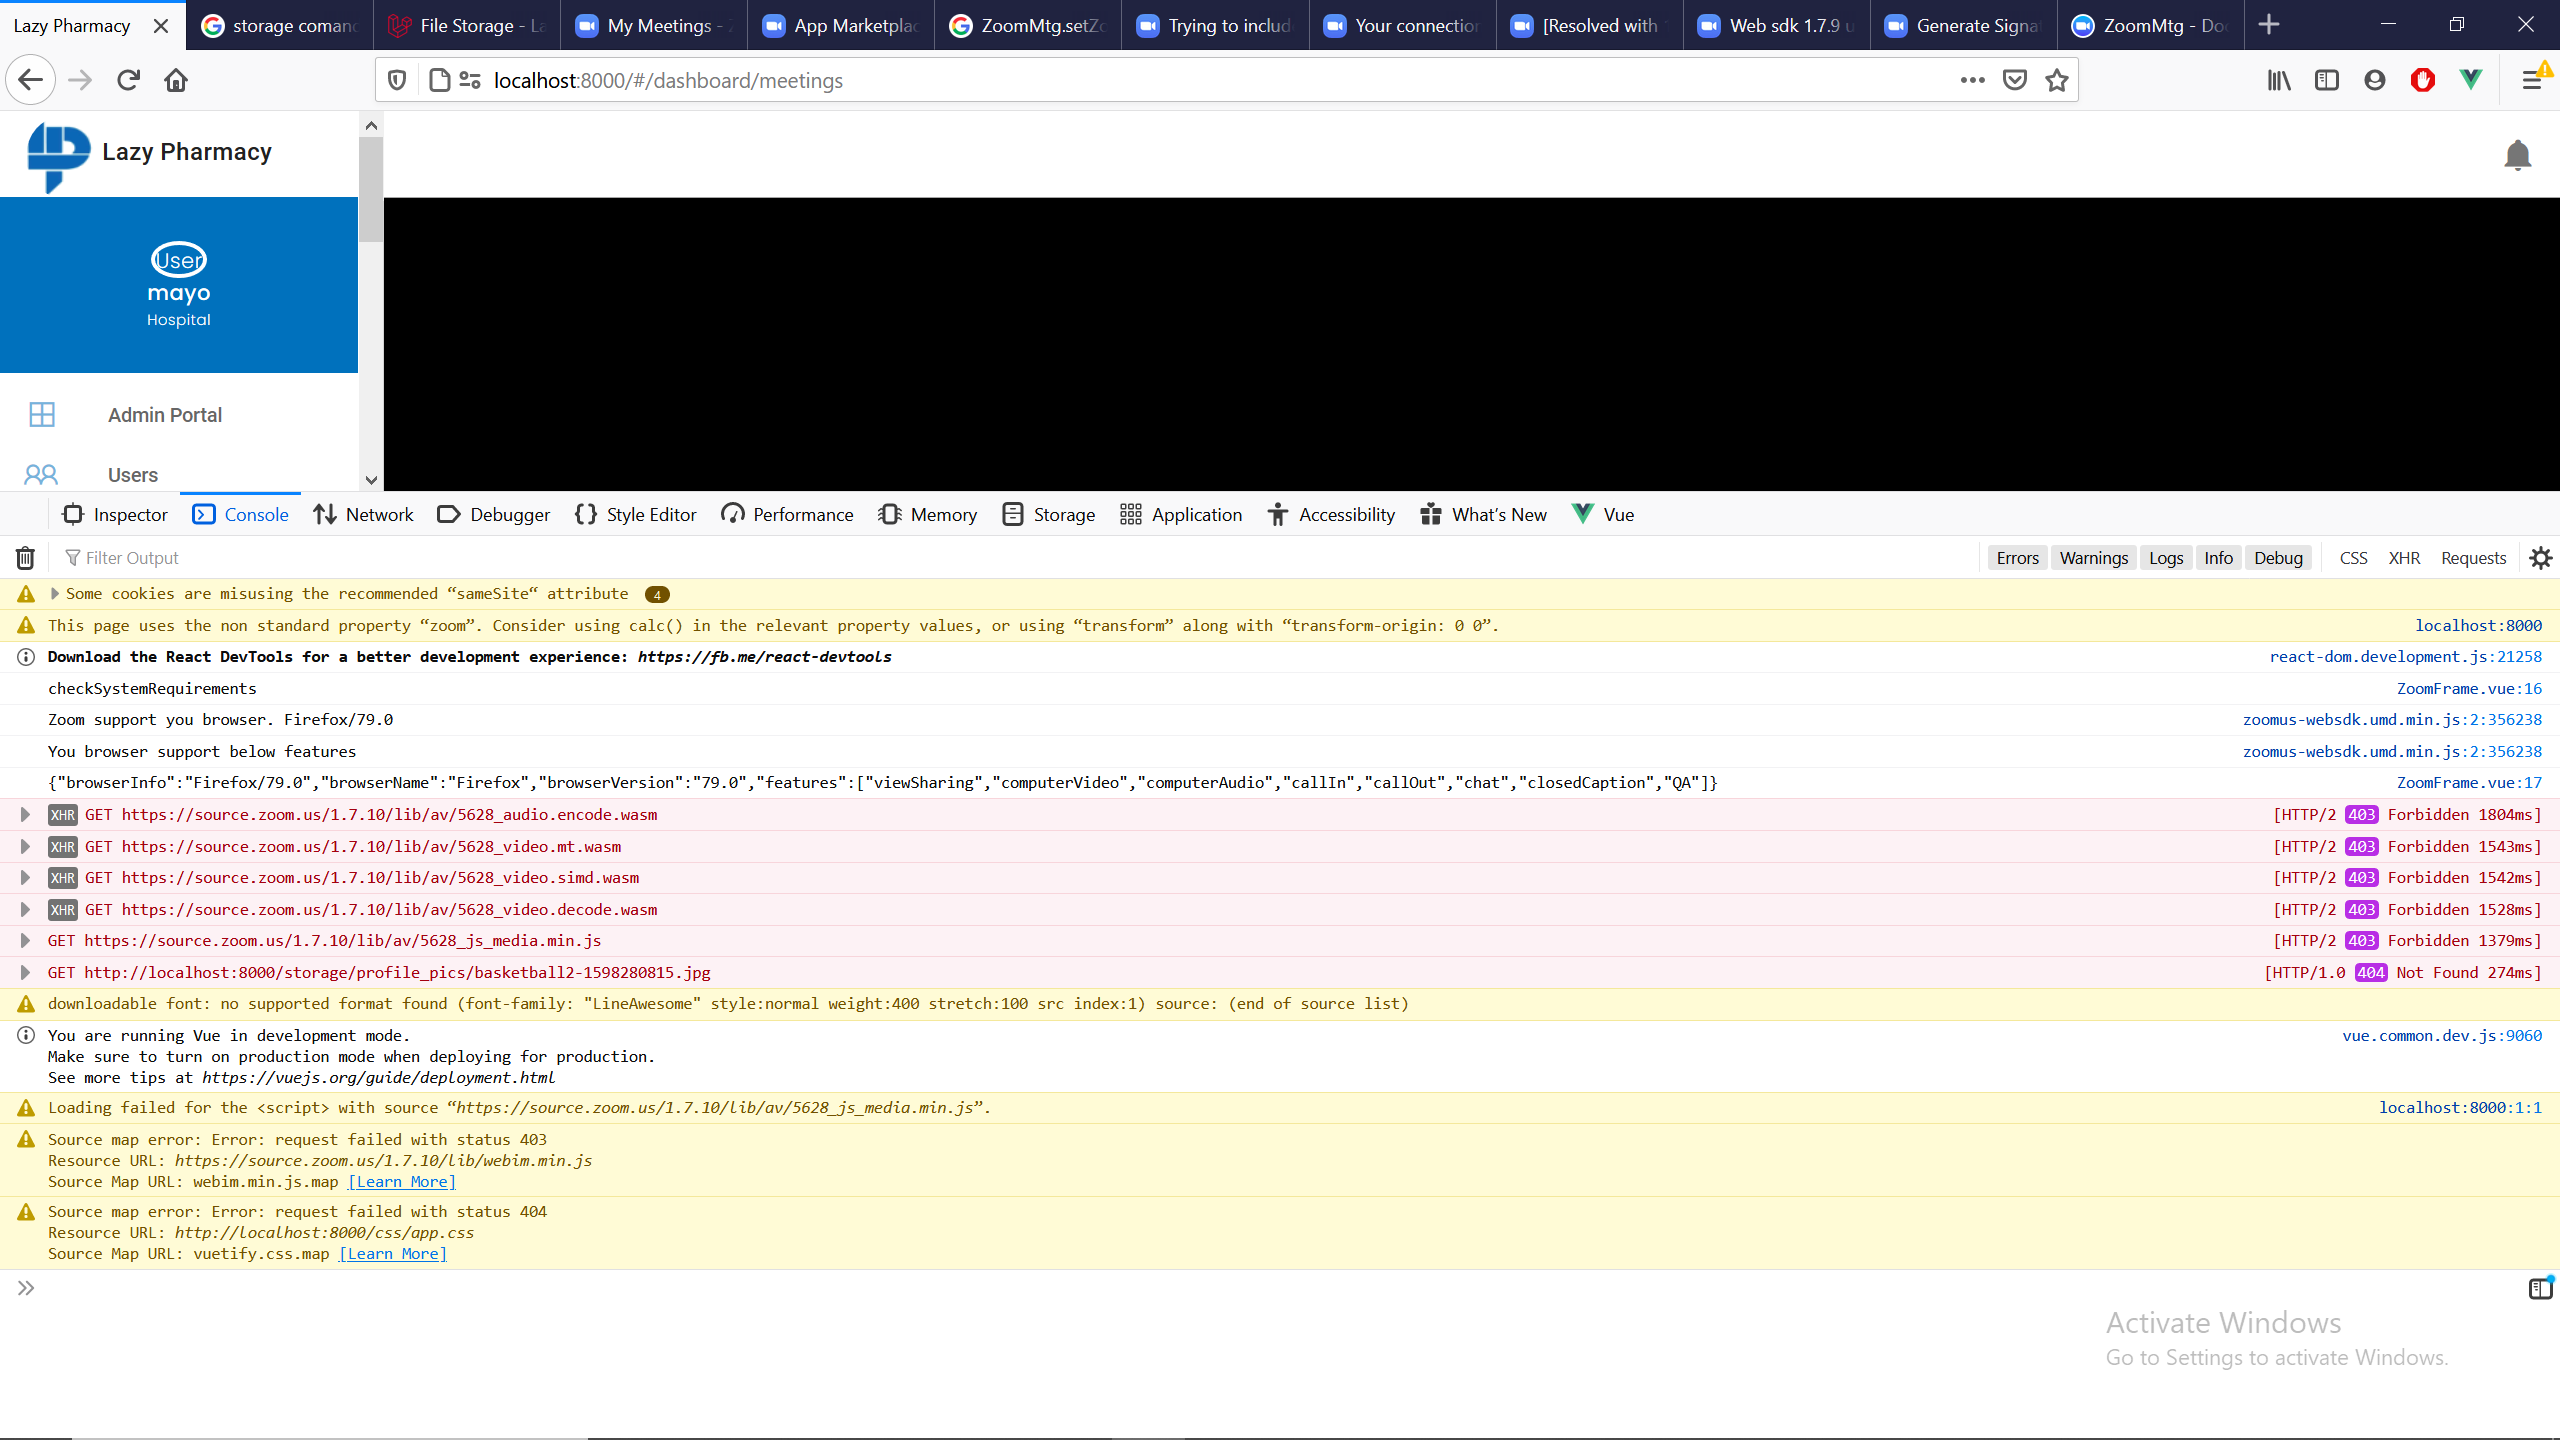The image size is (2560, 1440).
Task: Expand the basketball2 jpg 404 request
Action: click(25, 972)
